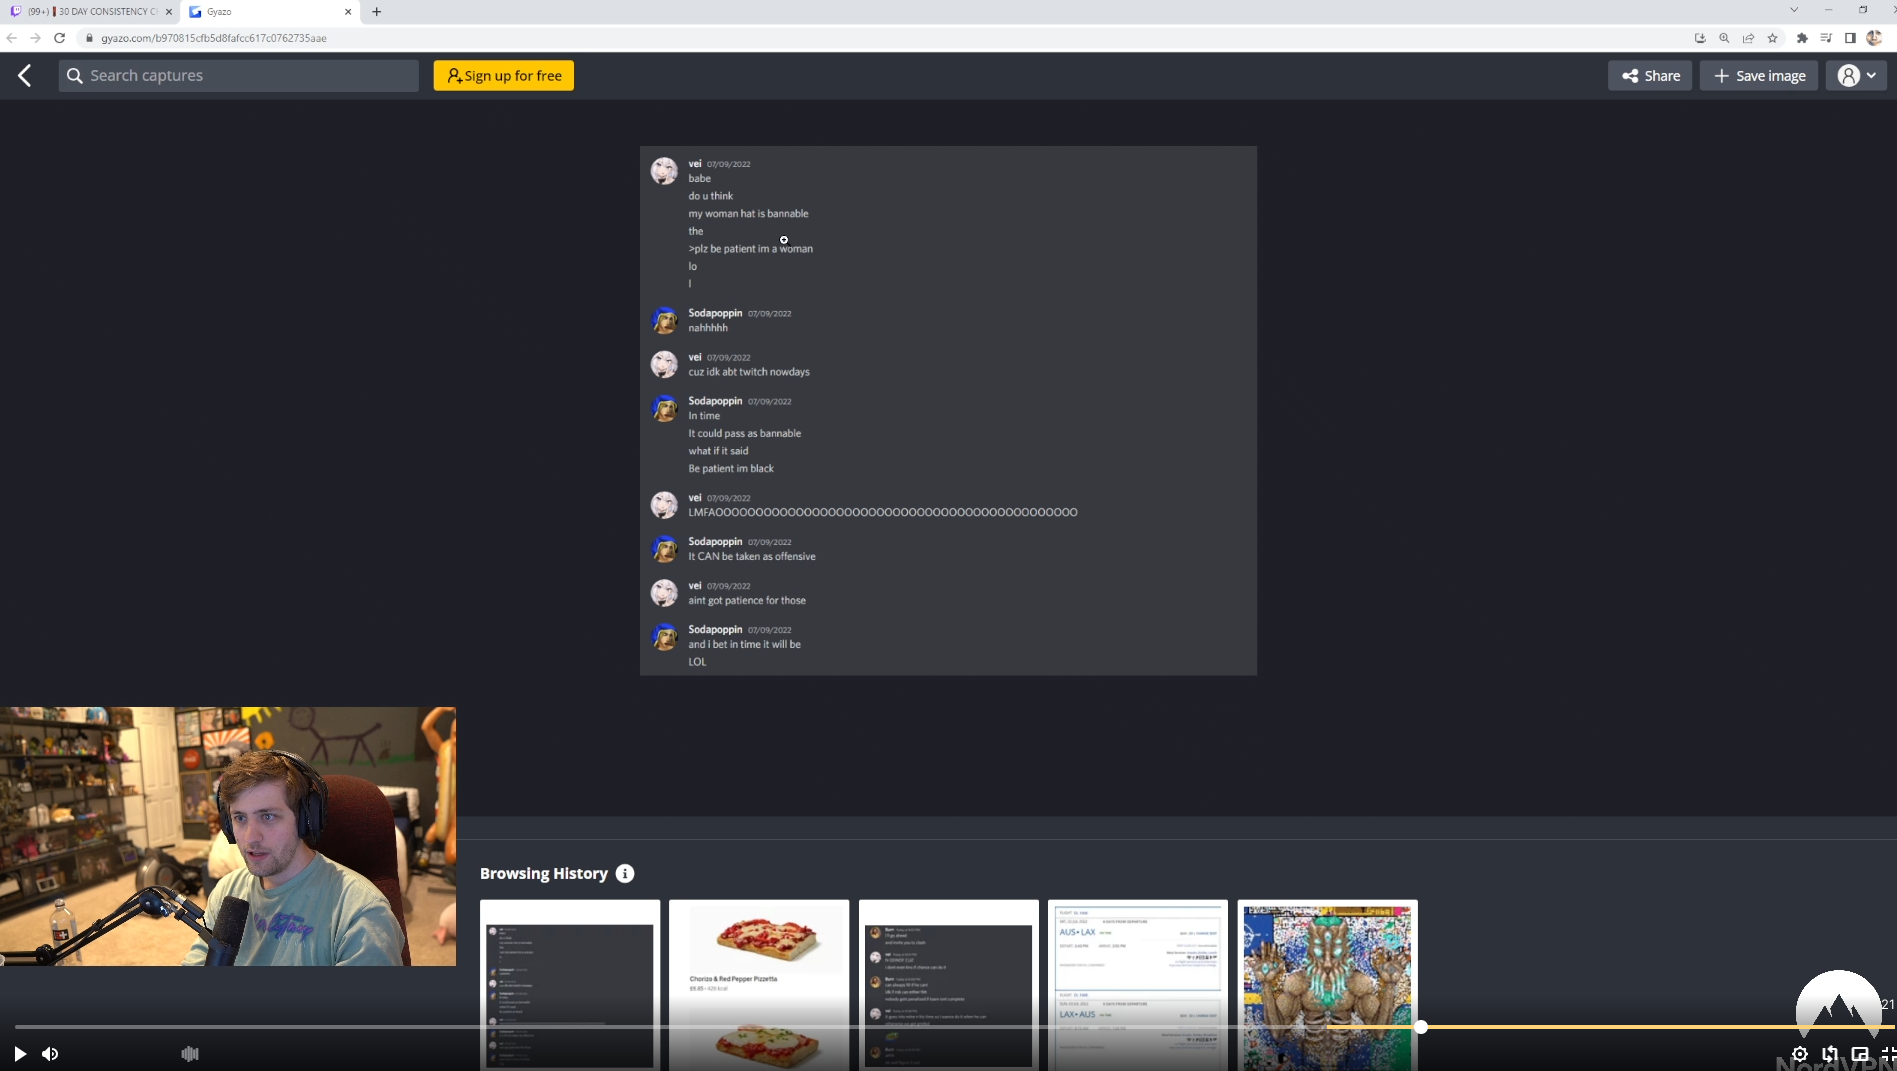Viewport: 1897px width, 1071px height.
Task: Seek using the video progress bar handle
Action: point(1421,1027)
